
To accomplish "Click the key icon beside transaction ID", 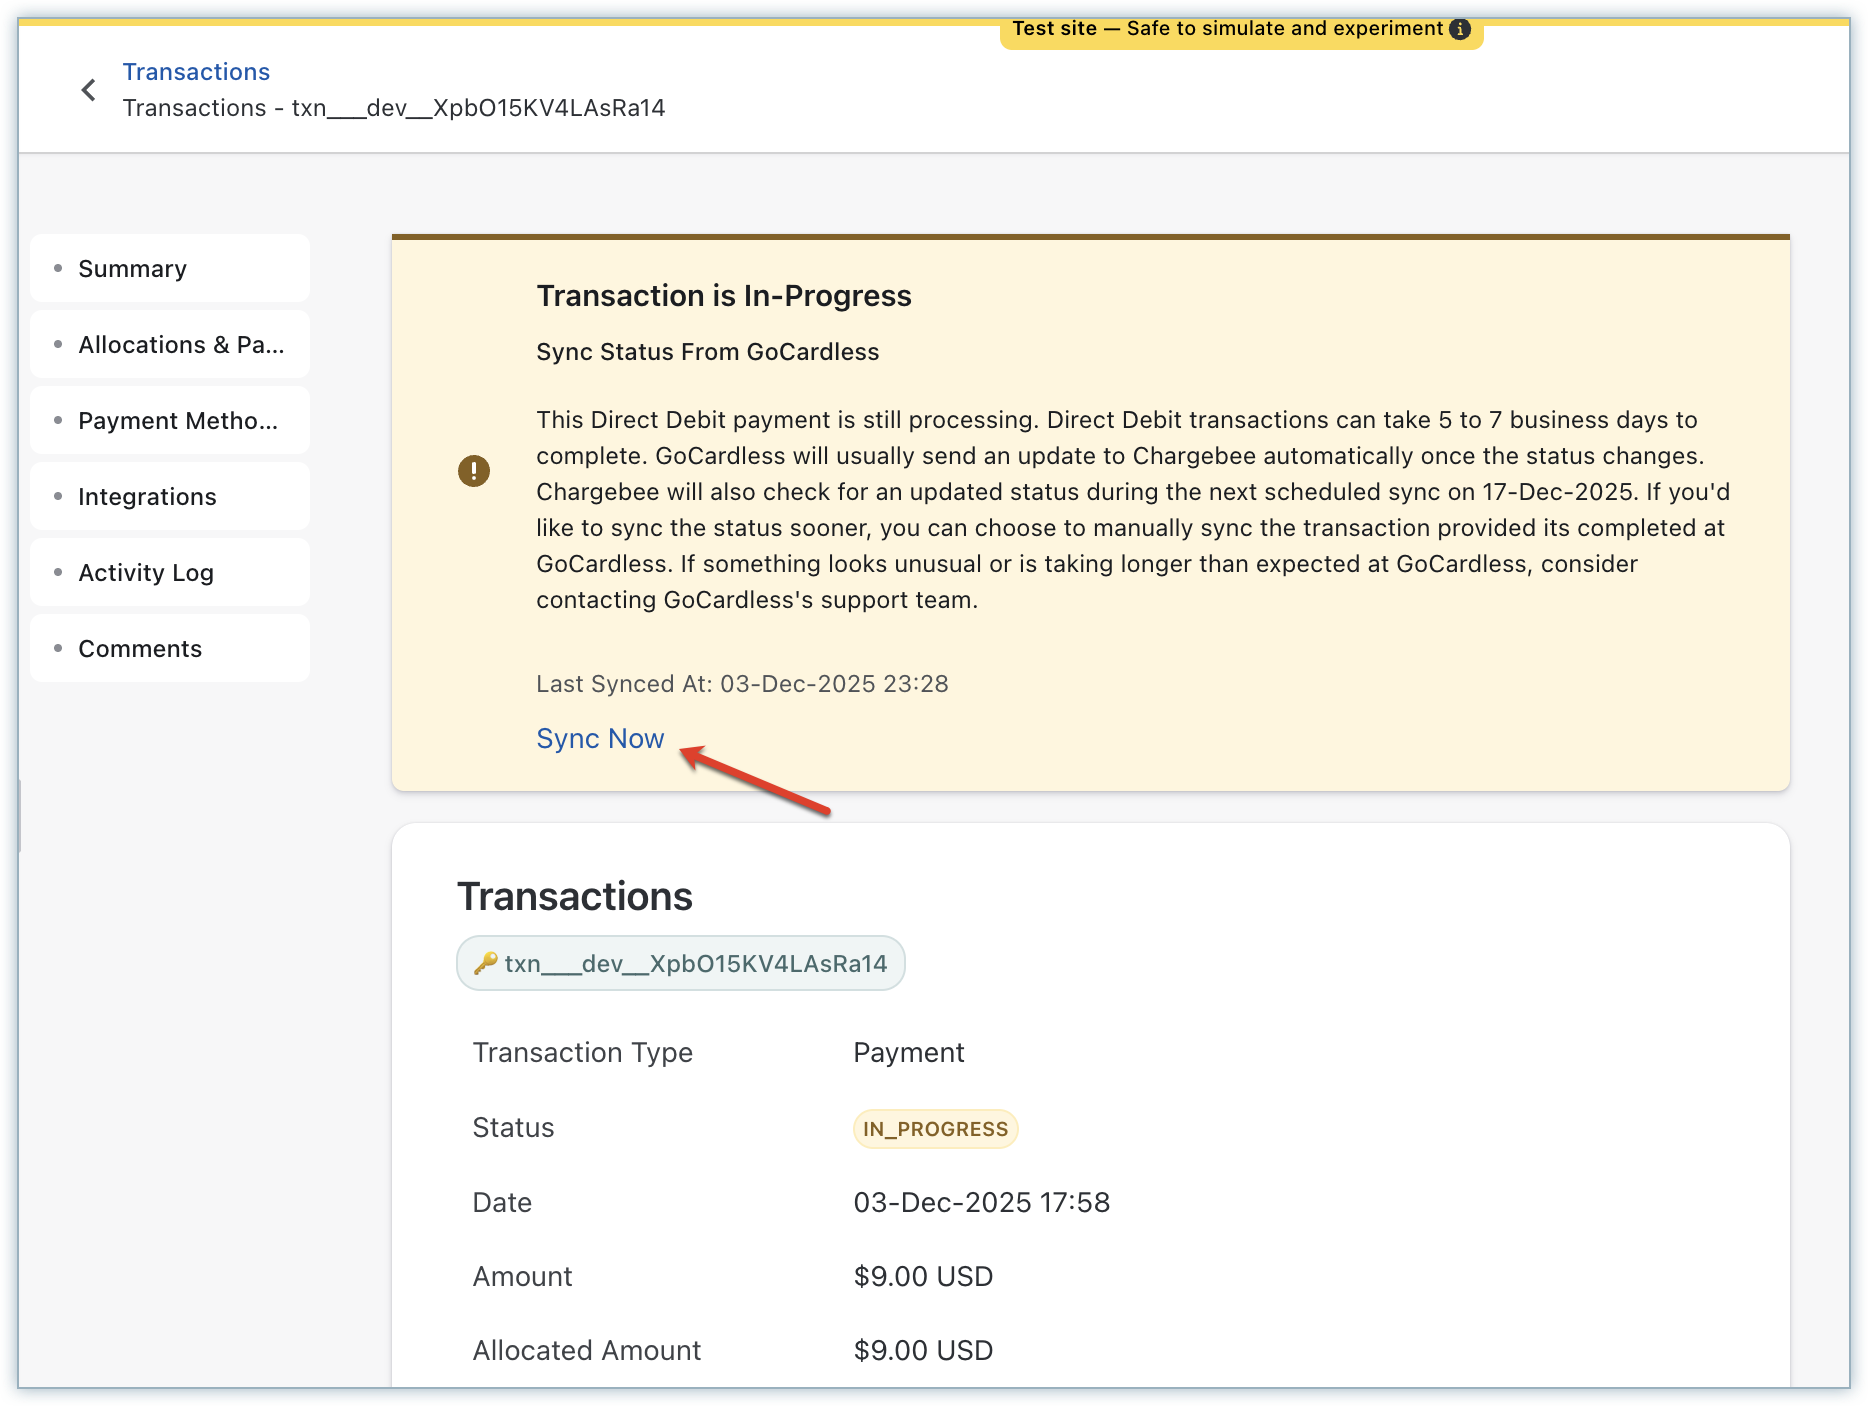I will pyautogui.click(x=486, y=963).
